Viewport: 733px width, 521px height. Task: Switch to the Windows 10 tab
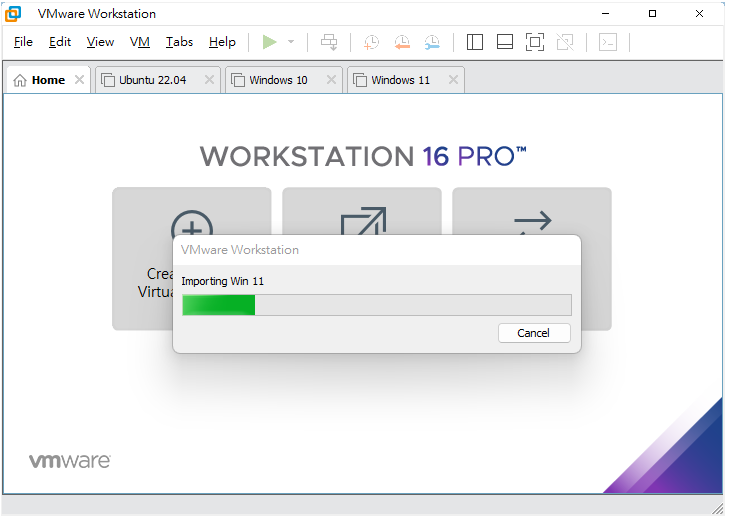[278, 80]
